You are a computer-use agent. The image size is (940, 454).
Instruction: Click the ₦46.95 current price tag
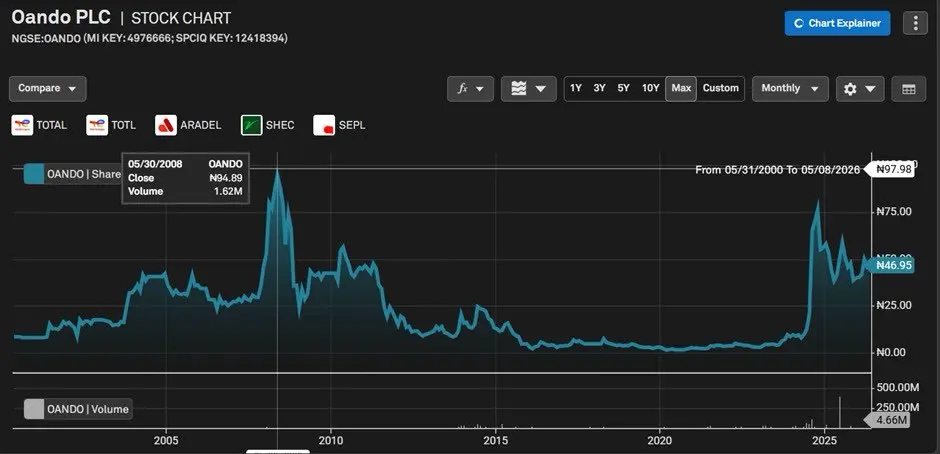point(893,265)
